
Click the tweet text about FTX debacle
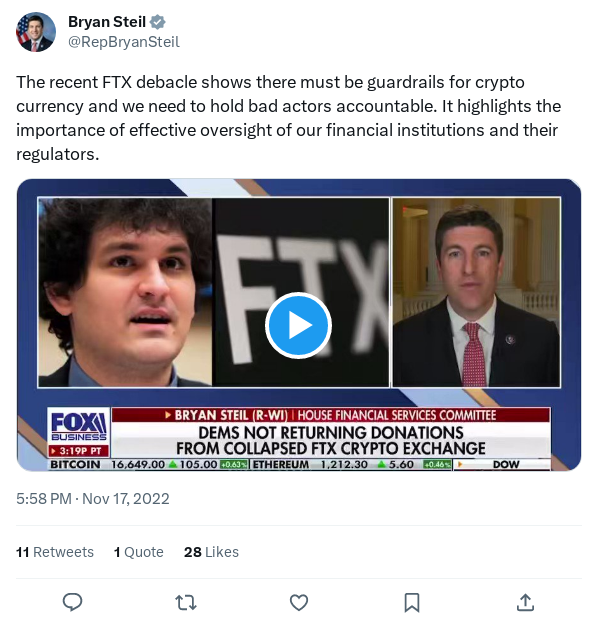(x=289, y=118)
